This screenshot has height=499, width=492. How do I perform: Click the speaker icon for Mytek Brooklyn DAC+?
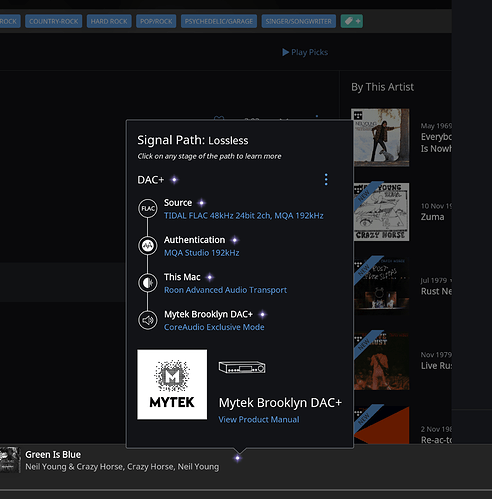coord(148,320)
